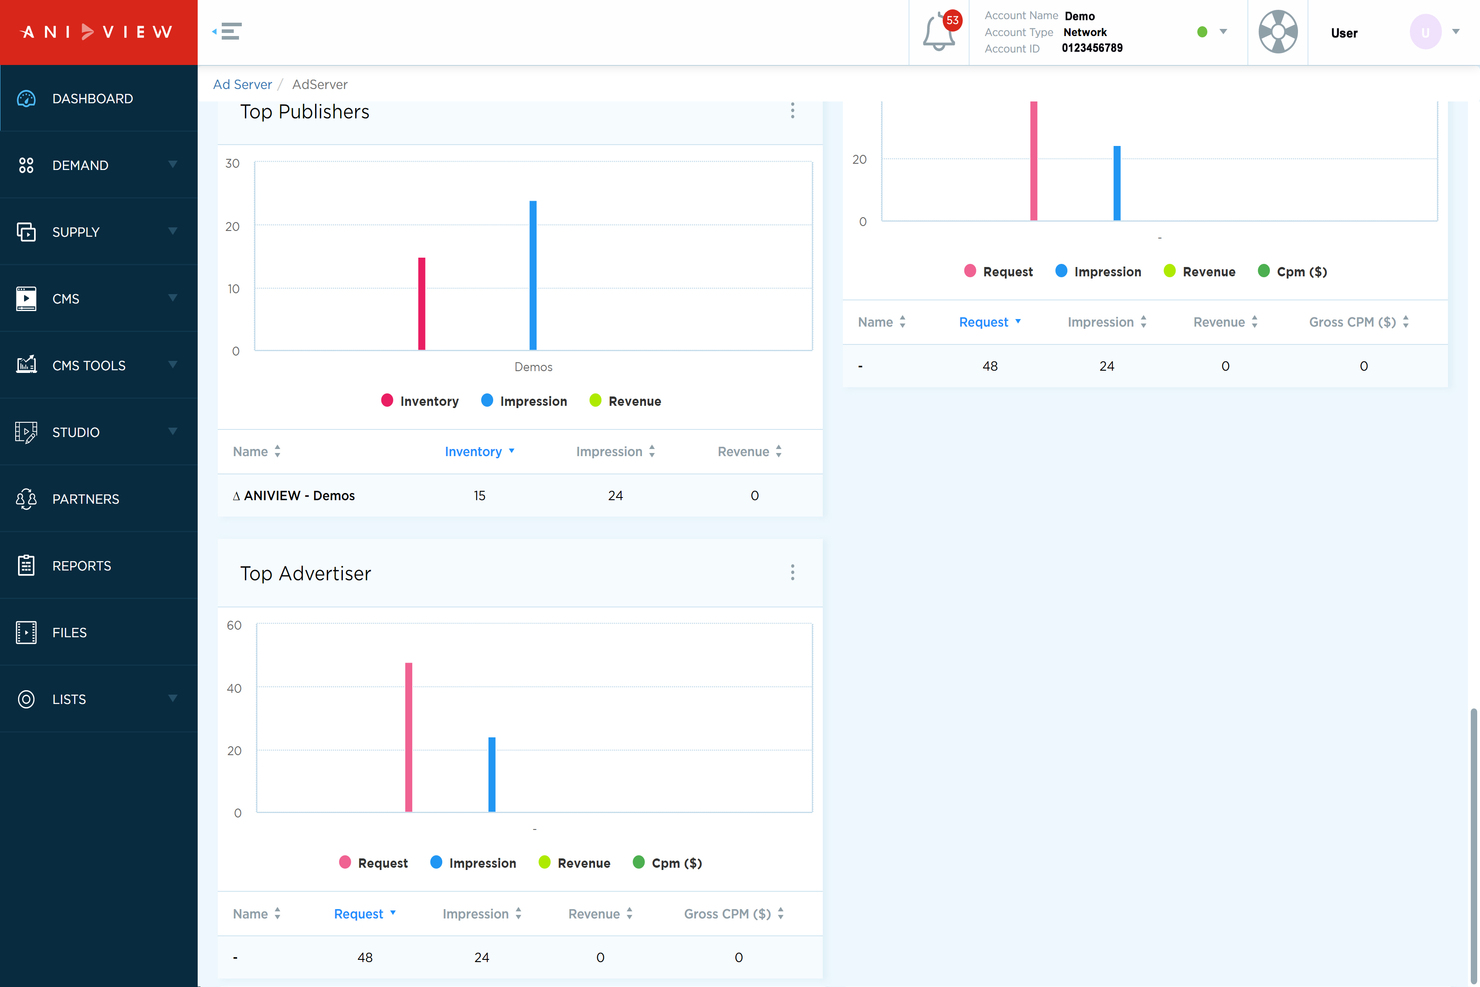Sort the Revenue column in Top Advertiser table
Image resolution: width=1480 pixels, height=987 pixels.
(599, 913)
